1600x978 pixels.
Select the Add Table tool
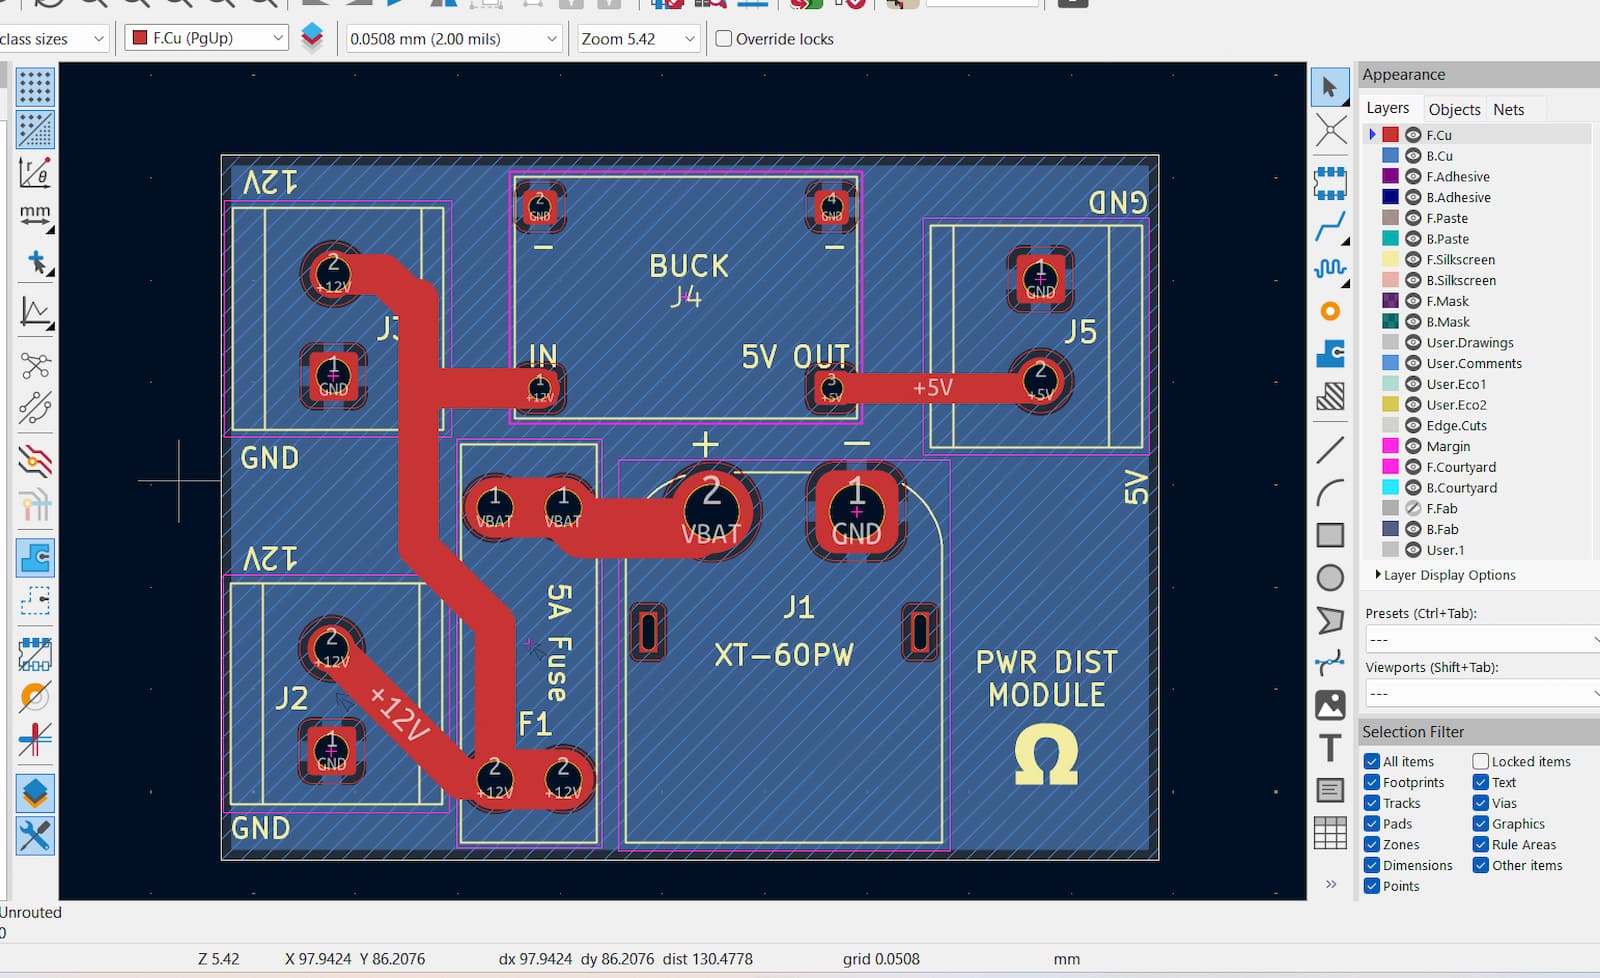click(x=1330, y=832)
